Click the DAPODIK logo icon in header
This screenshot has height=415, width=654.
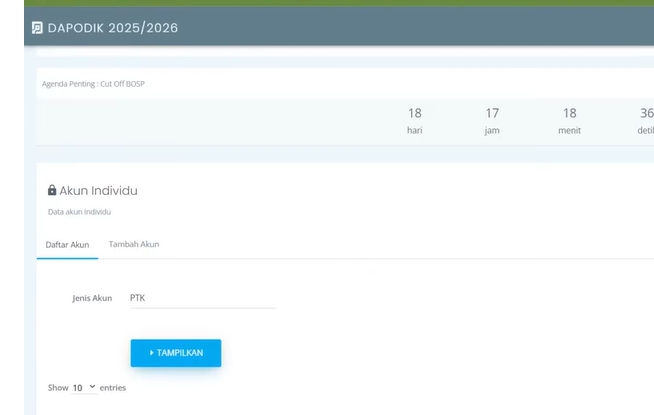coord(37,28)
